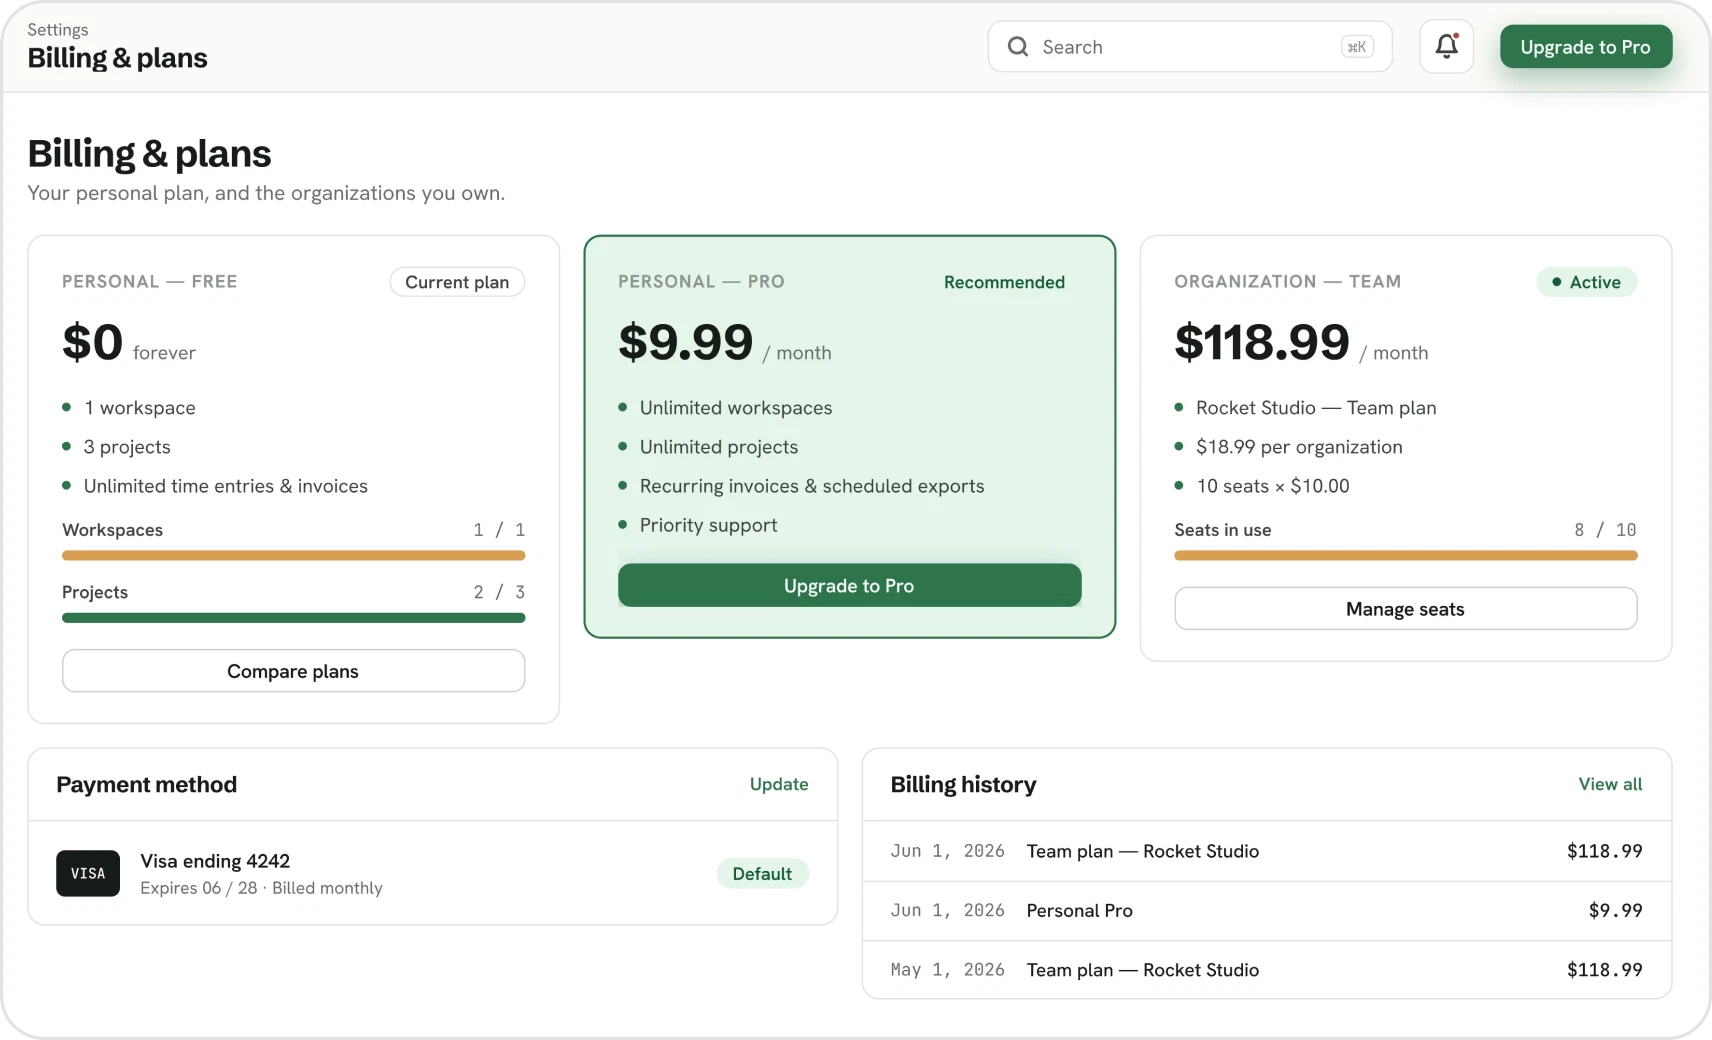
Task: Open Manage seats
Action: click(x=1405, y=609)
